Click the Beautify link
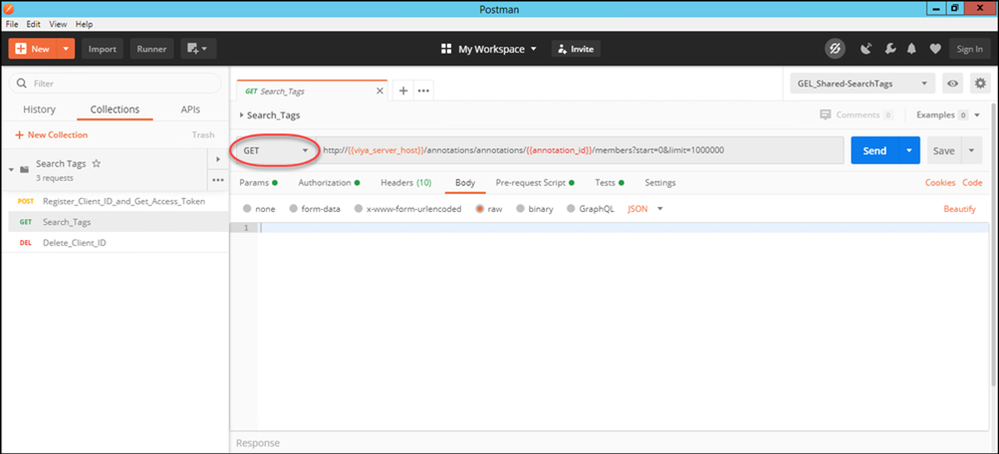Image resolution: width=999 pixels, height=454 pixels. [959, 209]
